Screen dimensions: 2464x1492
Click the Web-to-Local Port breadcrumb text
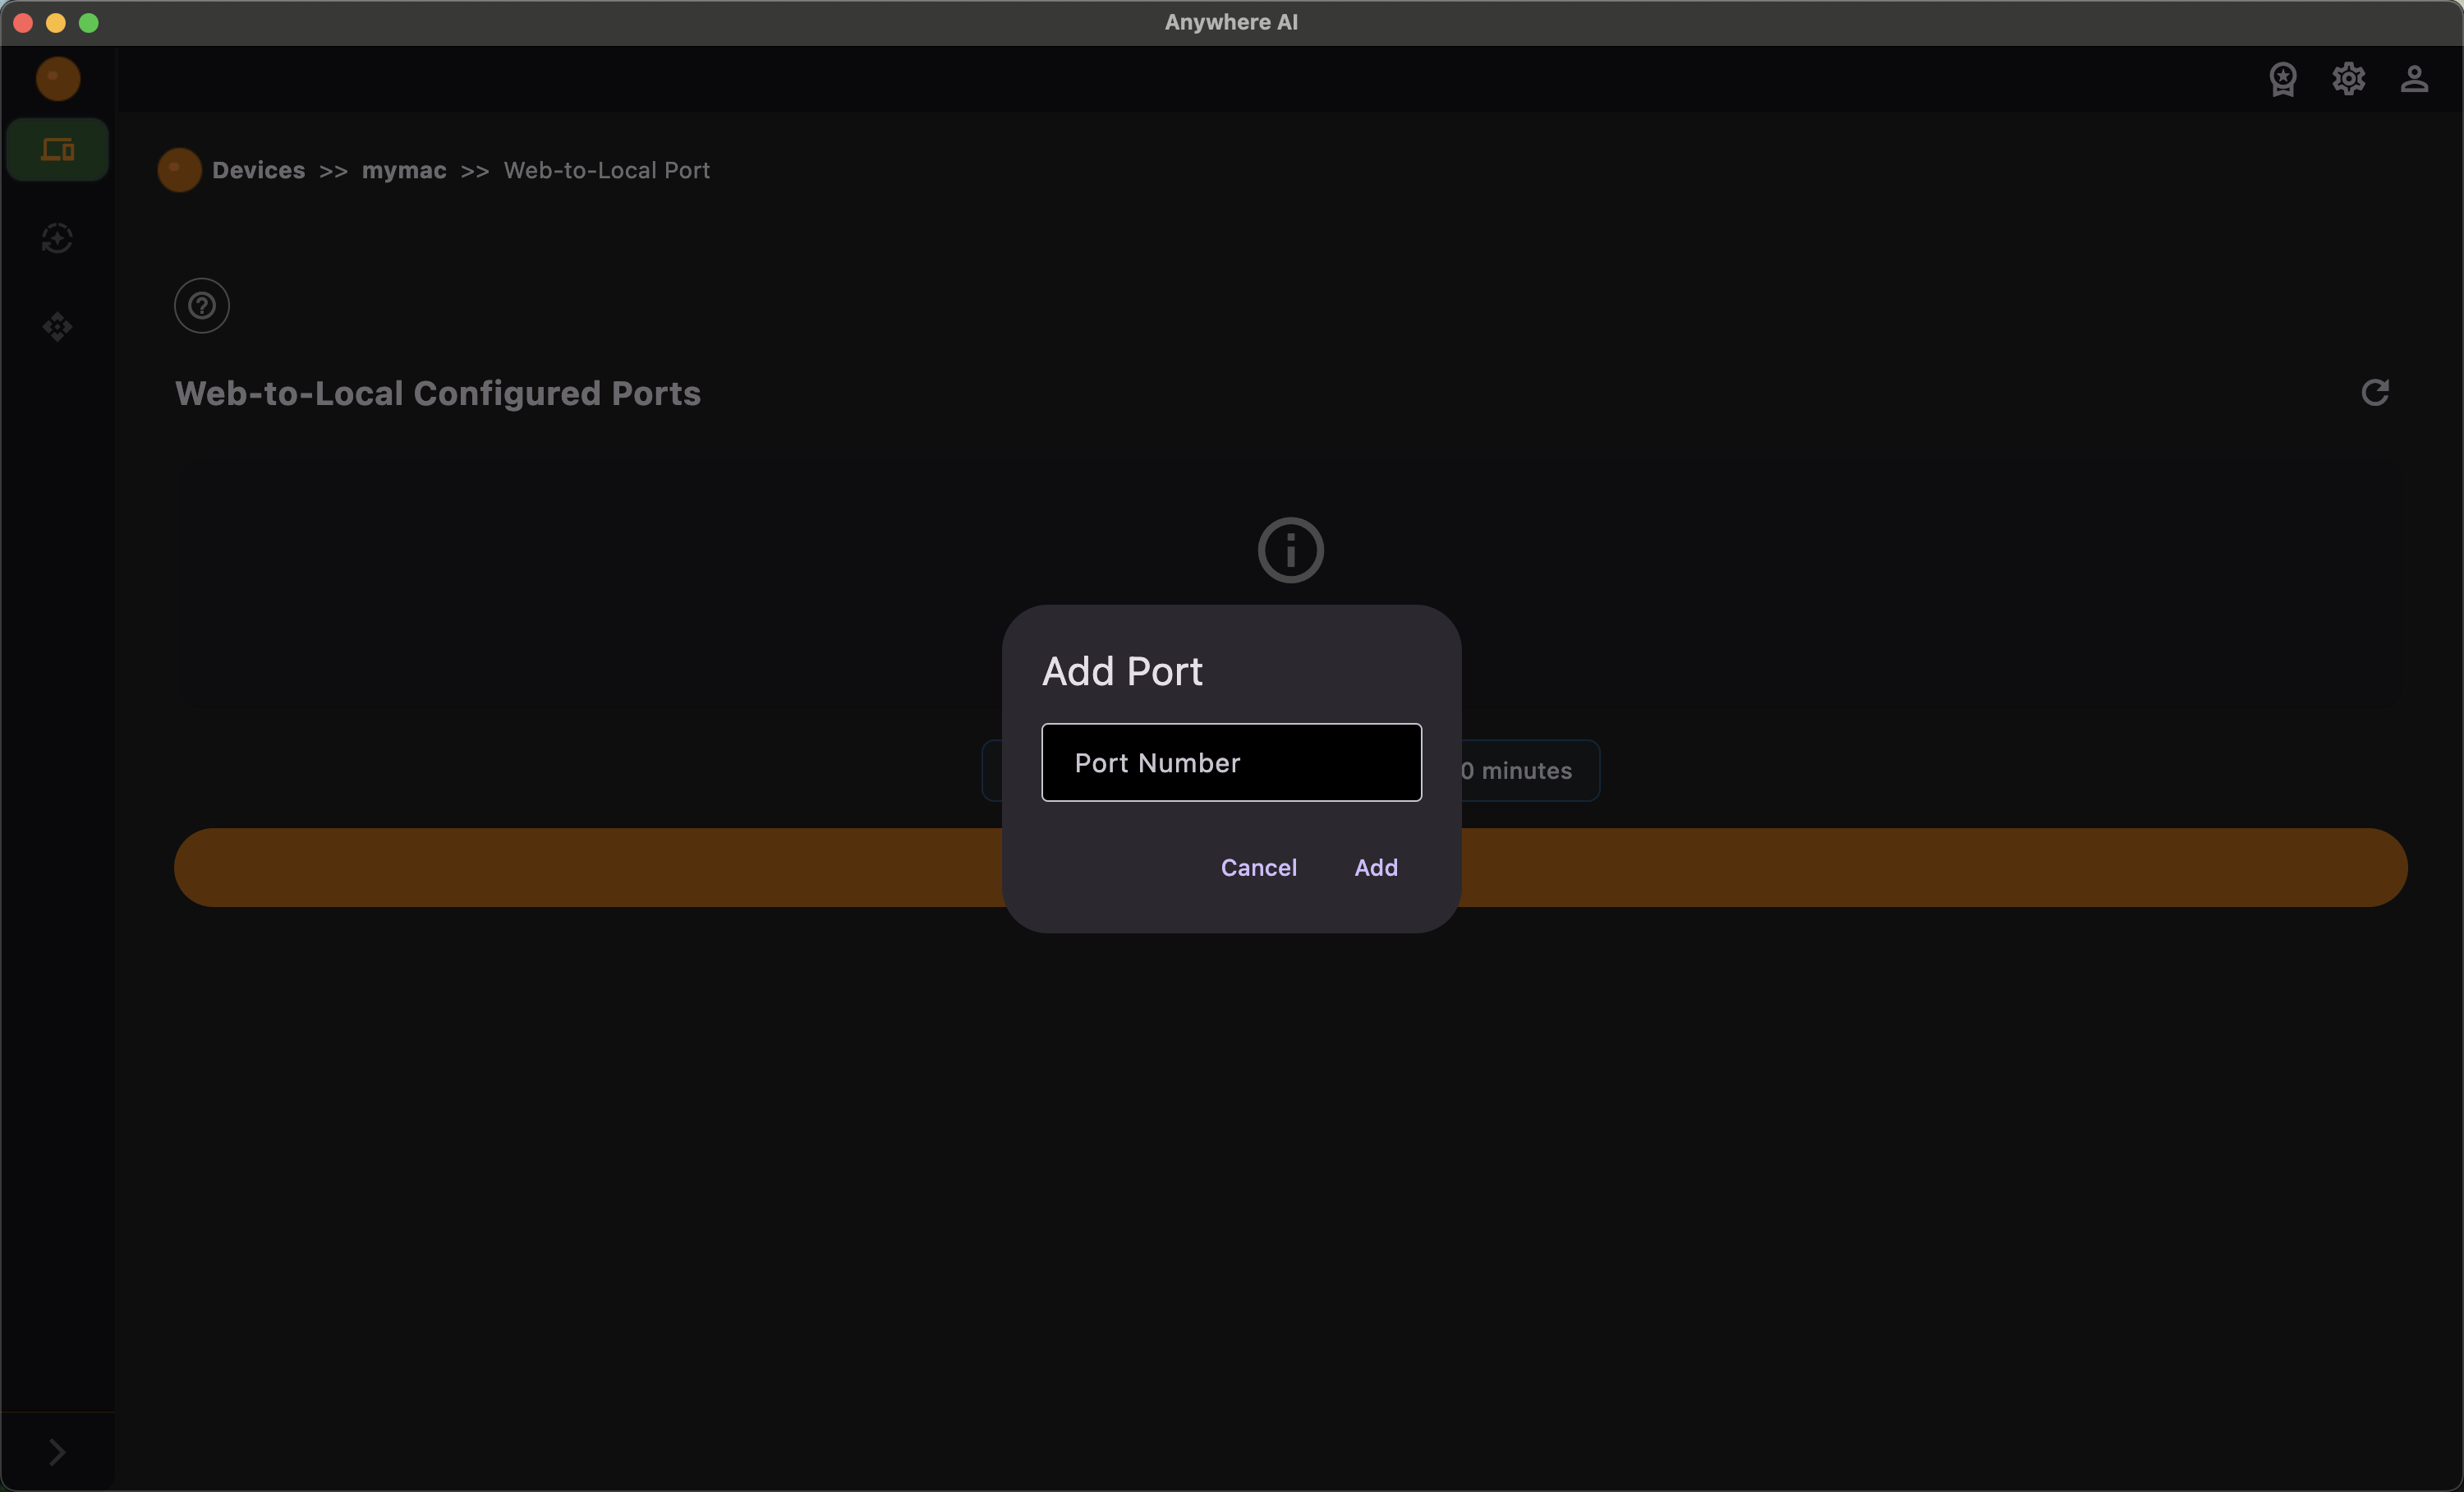tap(607, 170)
